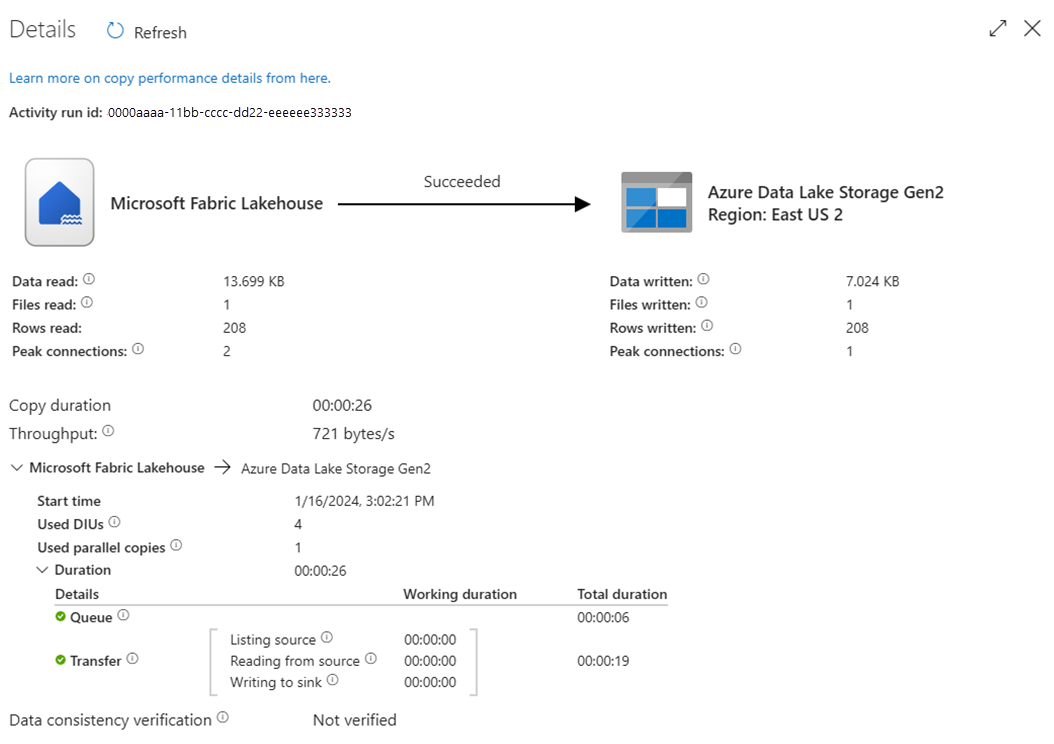Click the green success checkmark beside Transfer
This screenshot has width=1054, height=744.
(63, 660)
